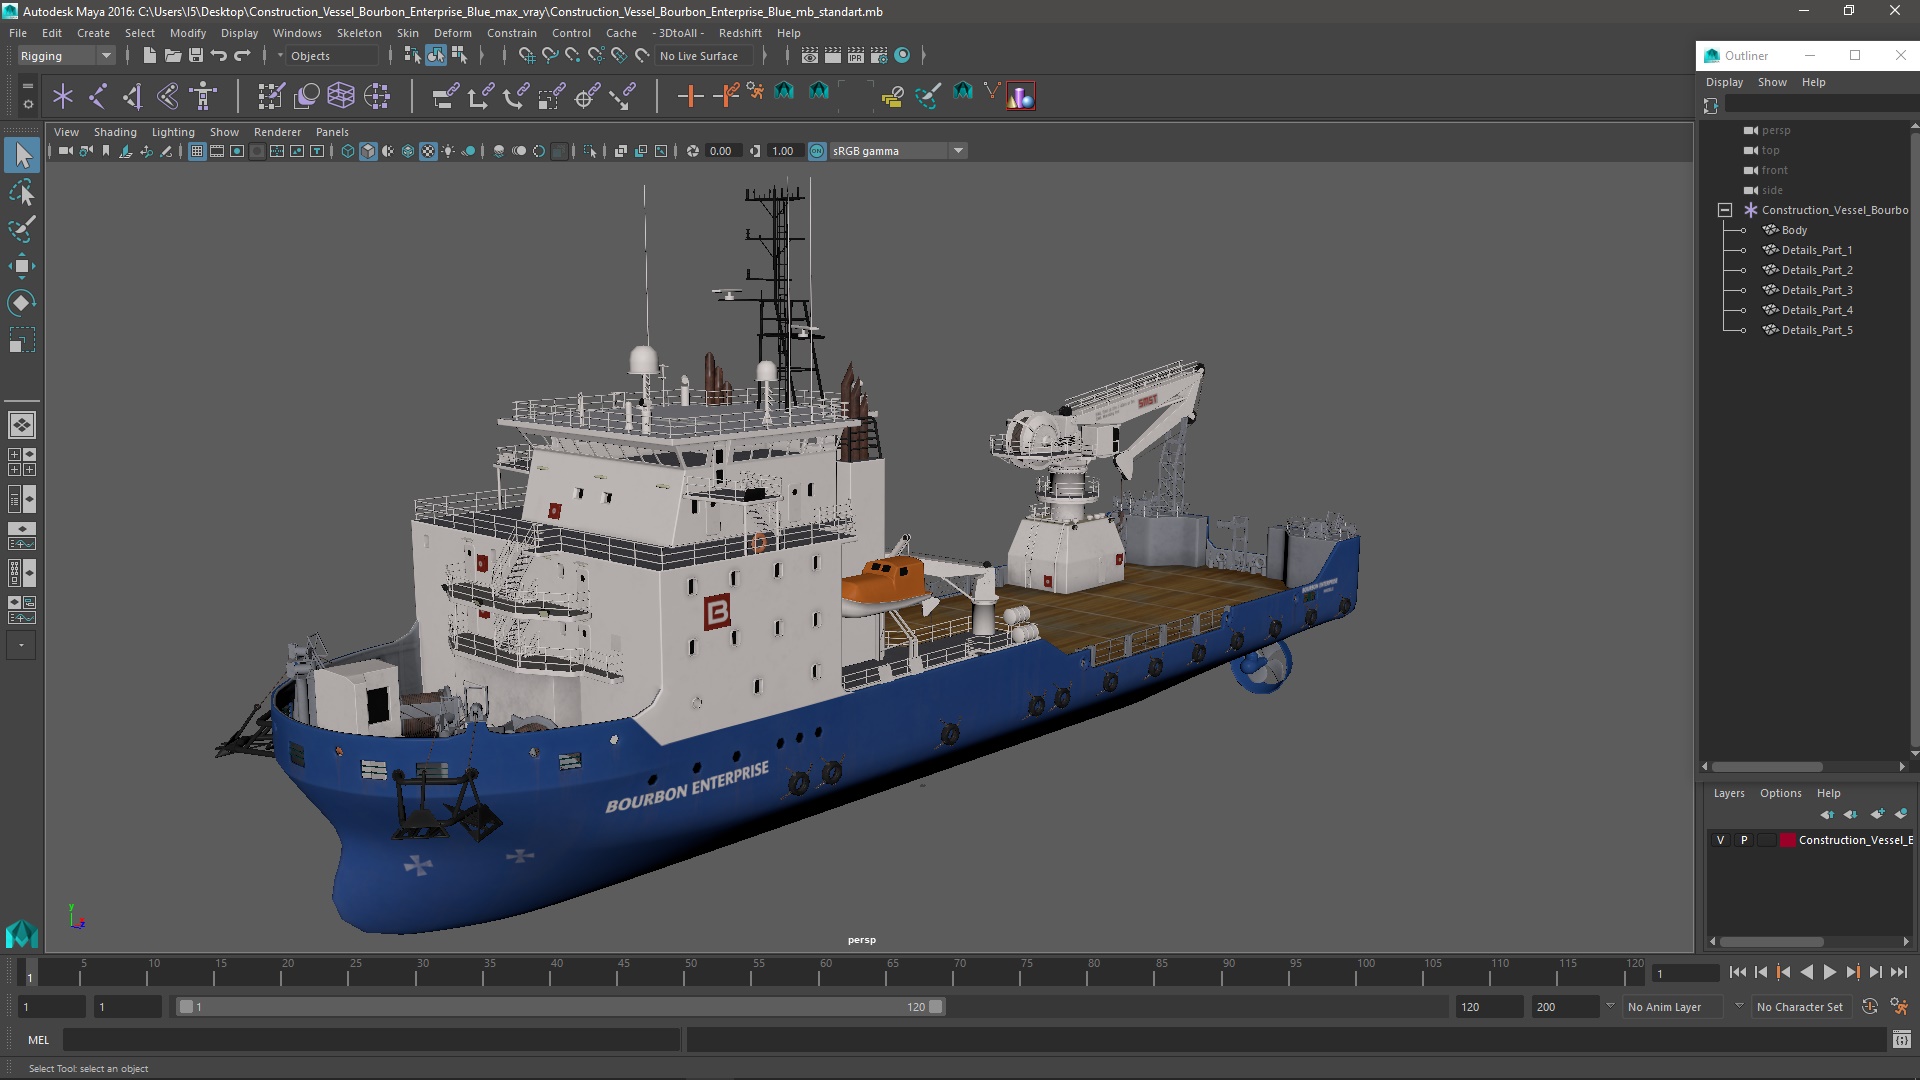Toggle use all lights in viewport
This screenshot has height=1080, width=1920.
pyautogui.click(x=448, y=151)
